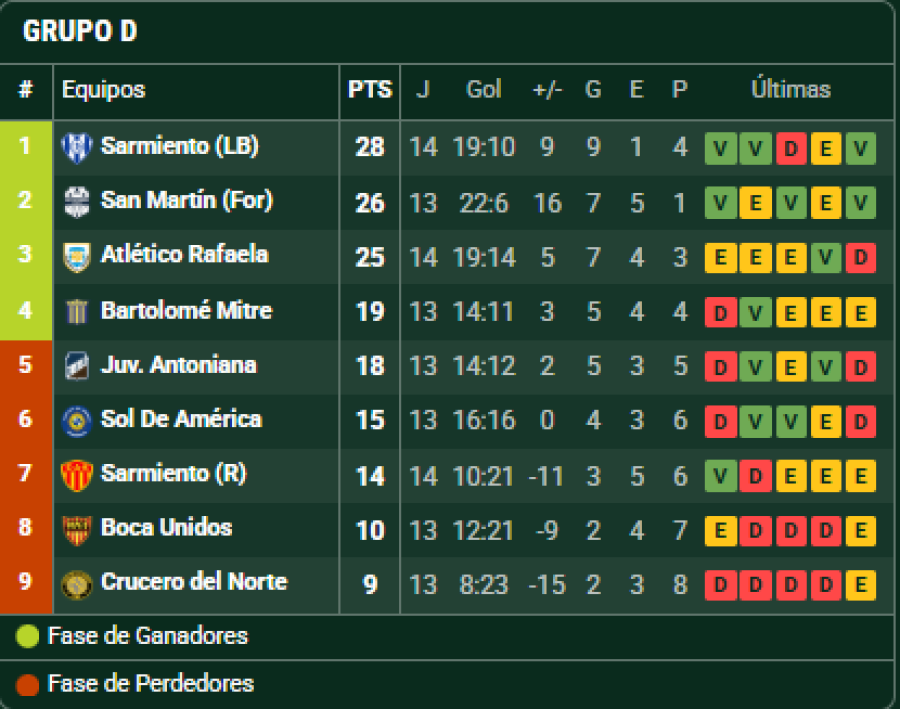Click the Sarmiento (R) team crest

point(76,474)
